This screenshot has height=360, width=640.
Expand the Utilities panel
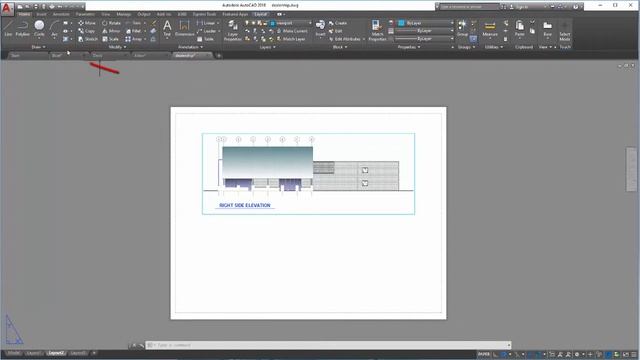[x=493, y=47]
